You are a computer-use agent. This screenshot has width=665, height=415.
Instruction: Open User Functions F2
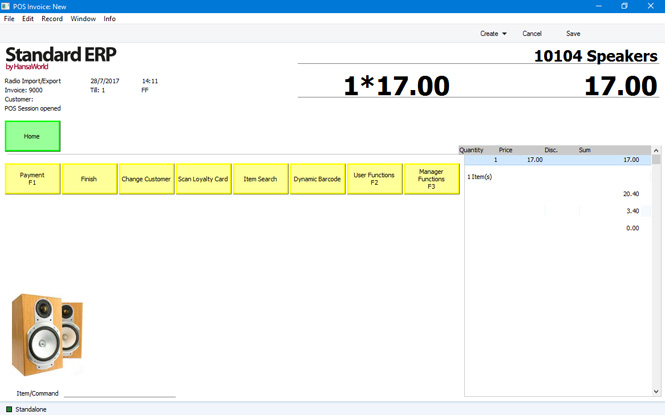point(374,179)
